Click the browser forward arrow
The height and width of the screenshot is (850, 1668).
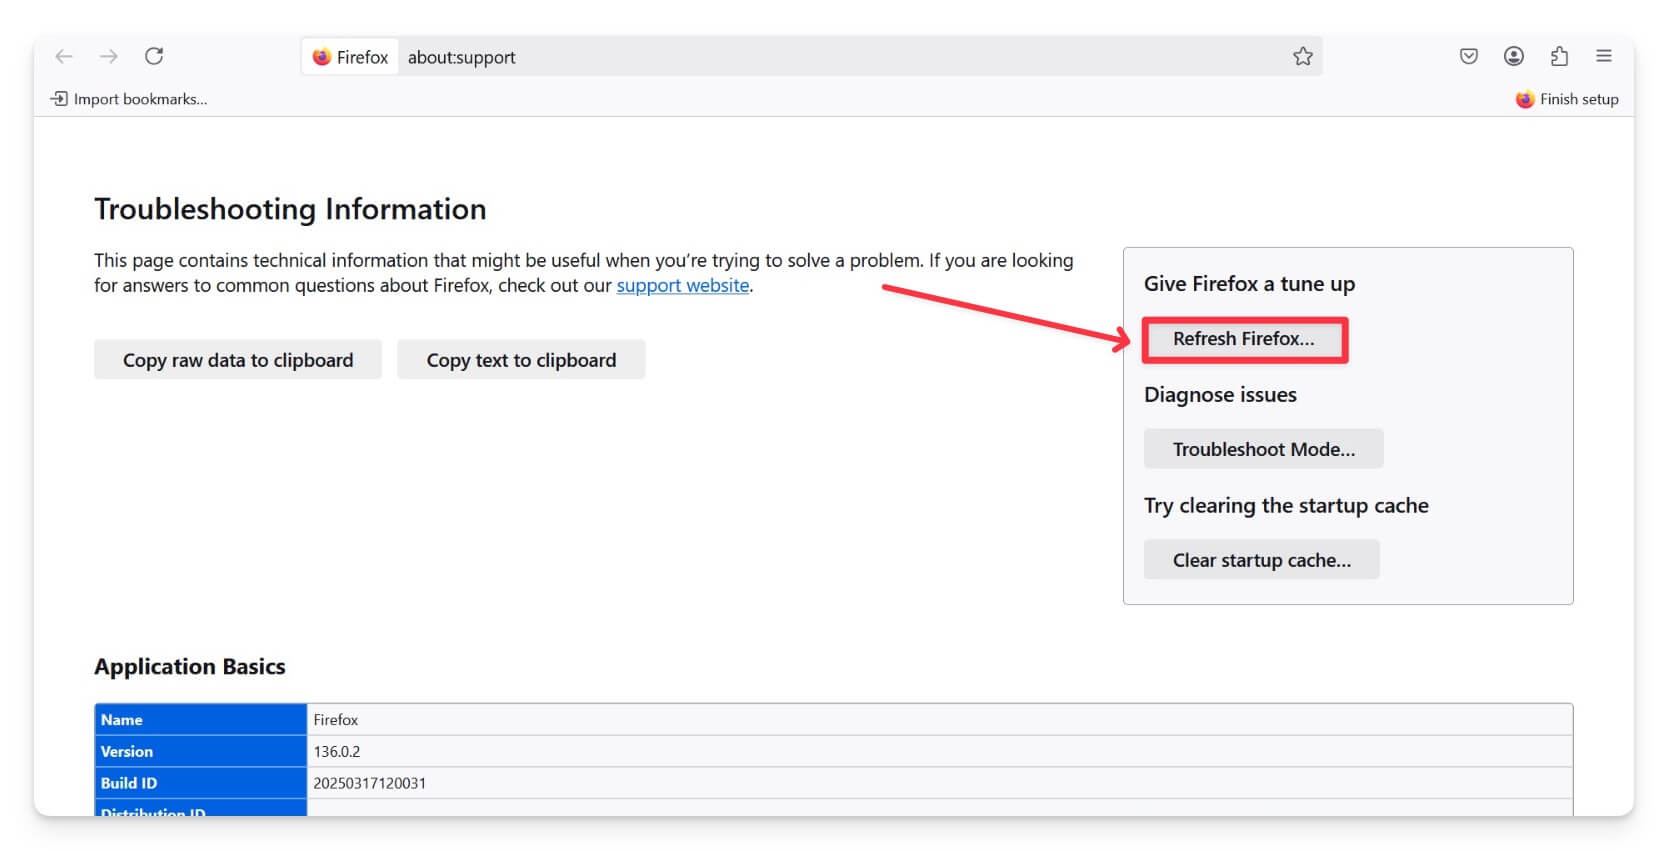pos(109,56)
